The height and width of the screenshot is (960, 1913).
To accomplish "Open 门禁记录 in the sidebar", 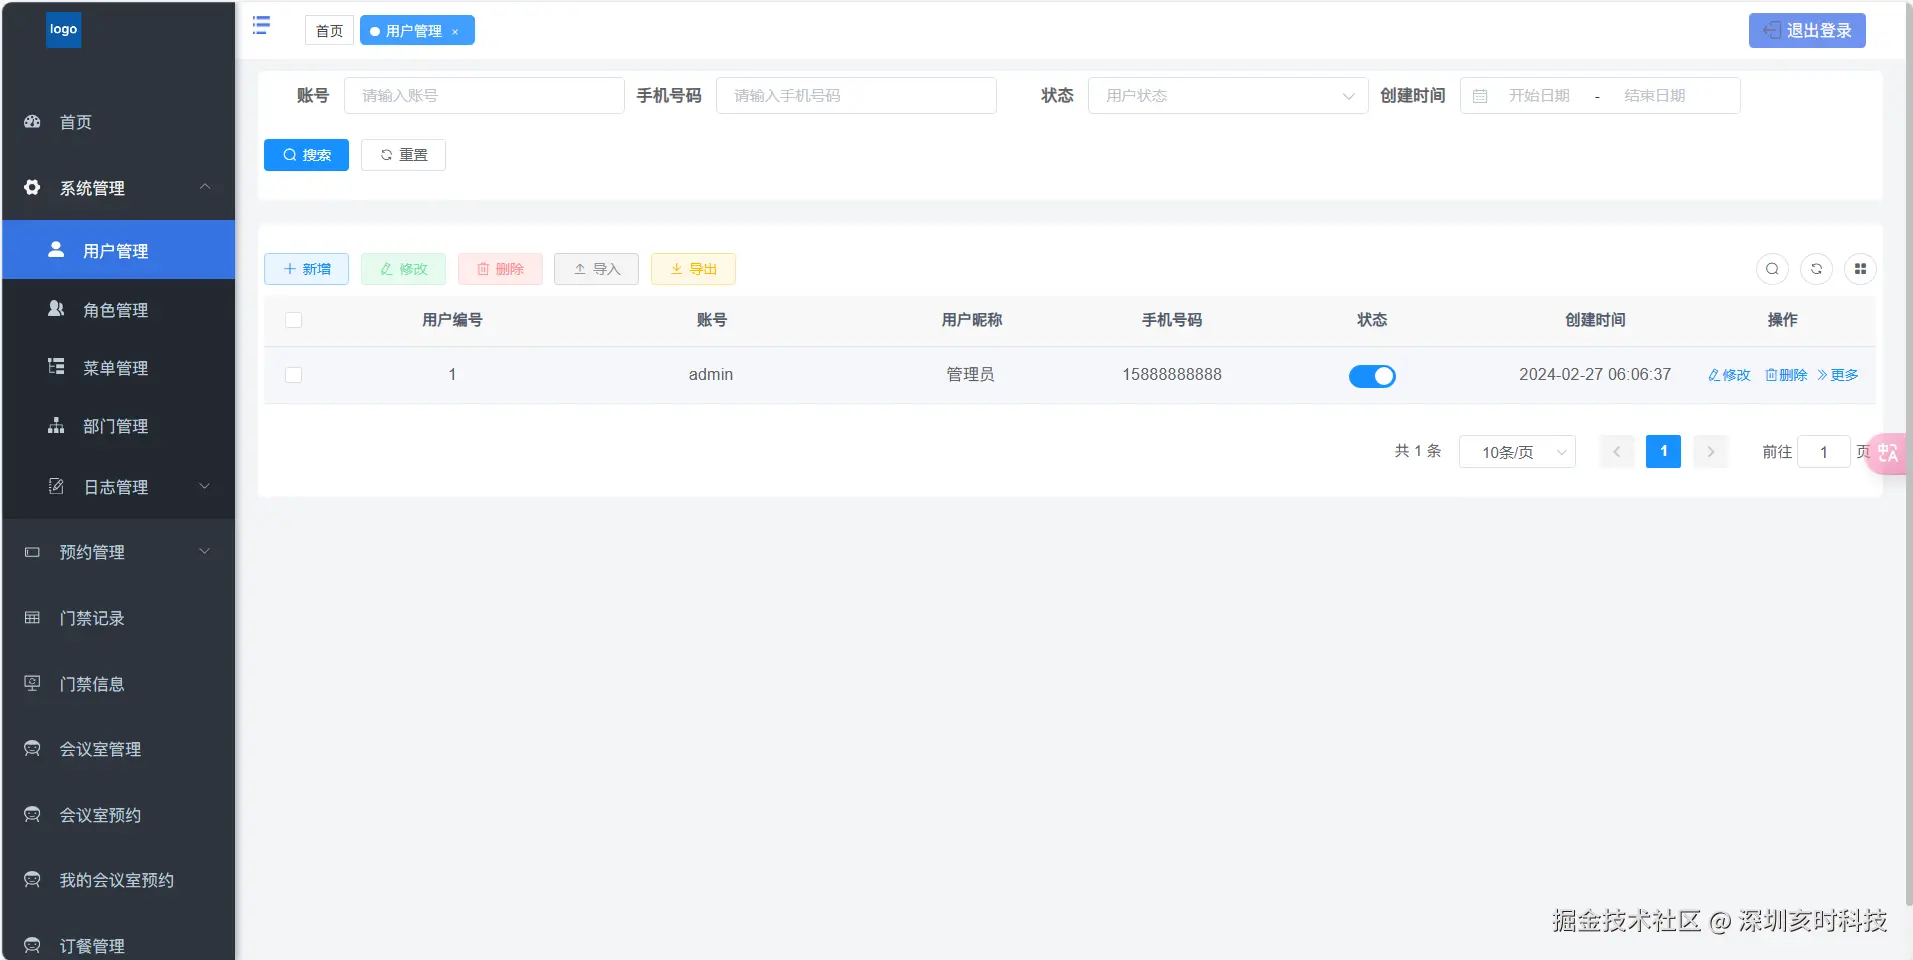I will (118, 618).
